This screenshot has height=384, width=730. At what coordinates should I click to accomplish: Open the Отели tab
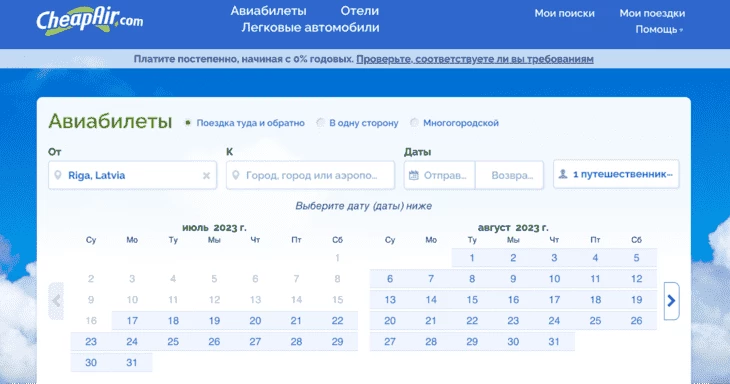coord(359,11)
